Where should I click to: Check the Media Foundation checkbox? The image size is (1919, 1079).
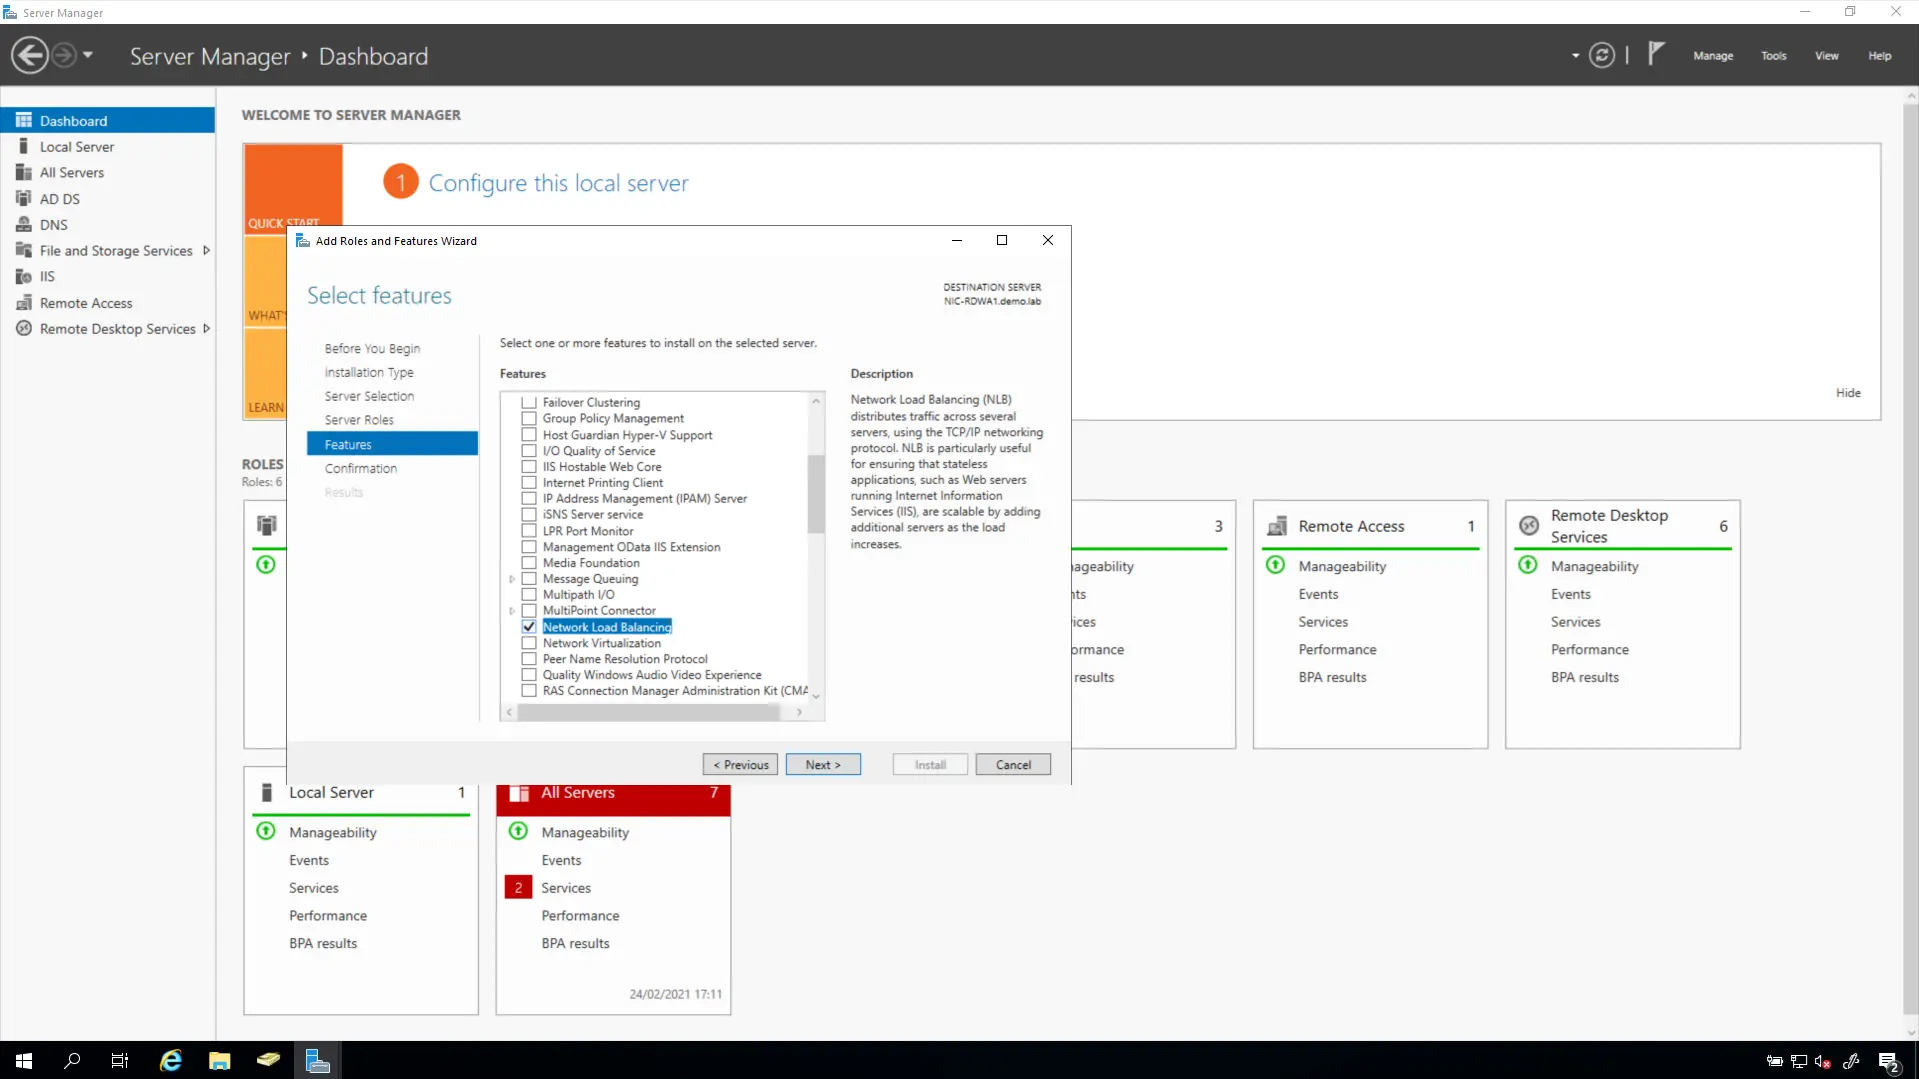pyautogui.click(x=529, y=562)
